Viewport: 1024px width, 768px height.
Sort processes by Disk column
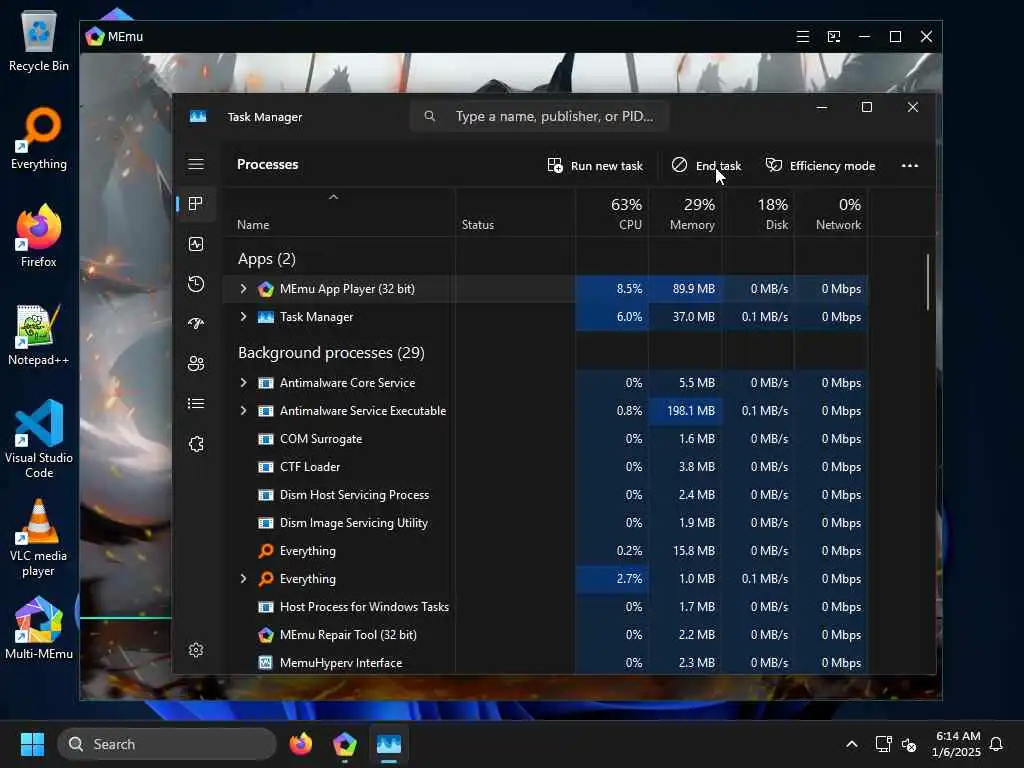click(758, 214)
